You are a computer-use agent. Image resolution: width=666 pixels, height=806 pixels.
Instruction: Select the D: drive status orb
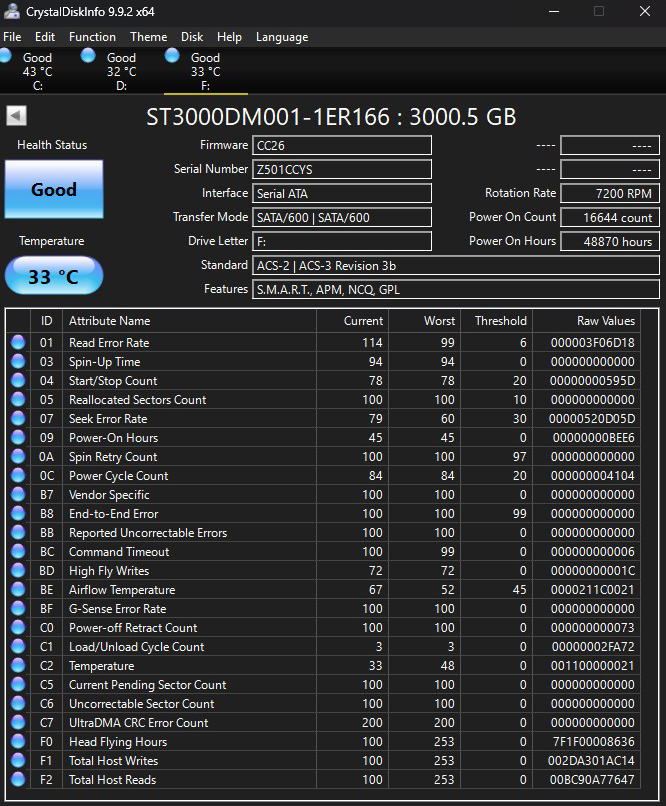coord(88,55)
